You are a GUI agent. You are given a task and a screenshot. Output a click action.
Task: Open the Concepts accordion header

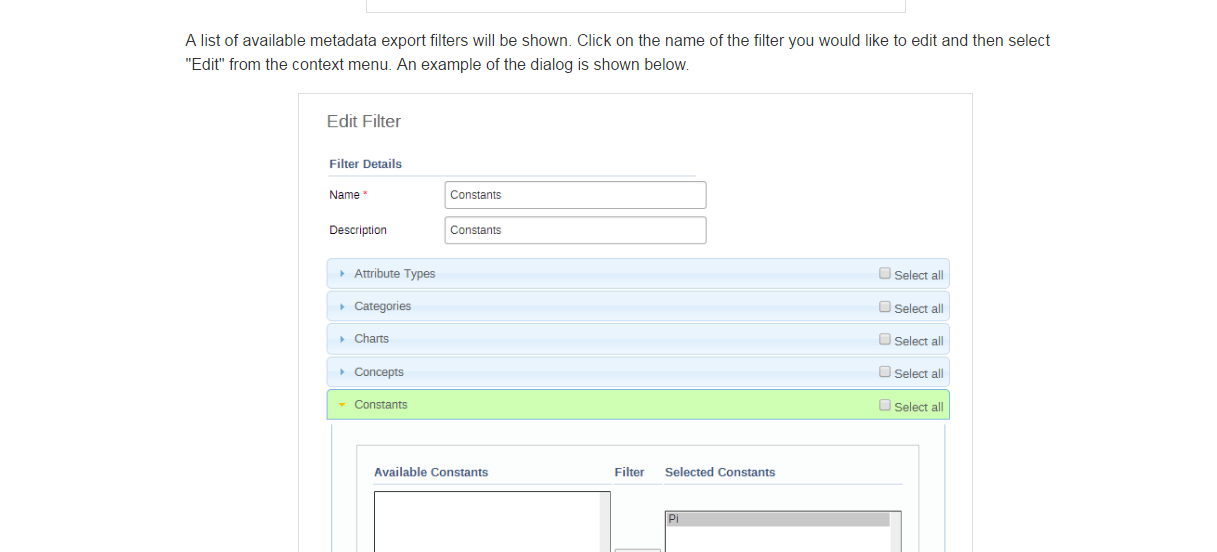pyautogui.click(x=379, y=372)
